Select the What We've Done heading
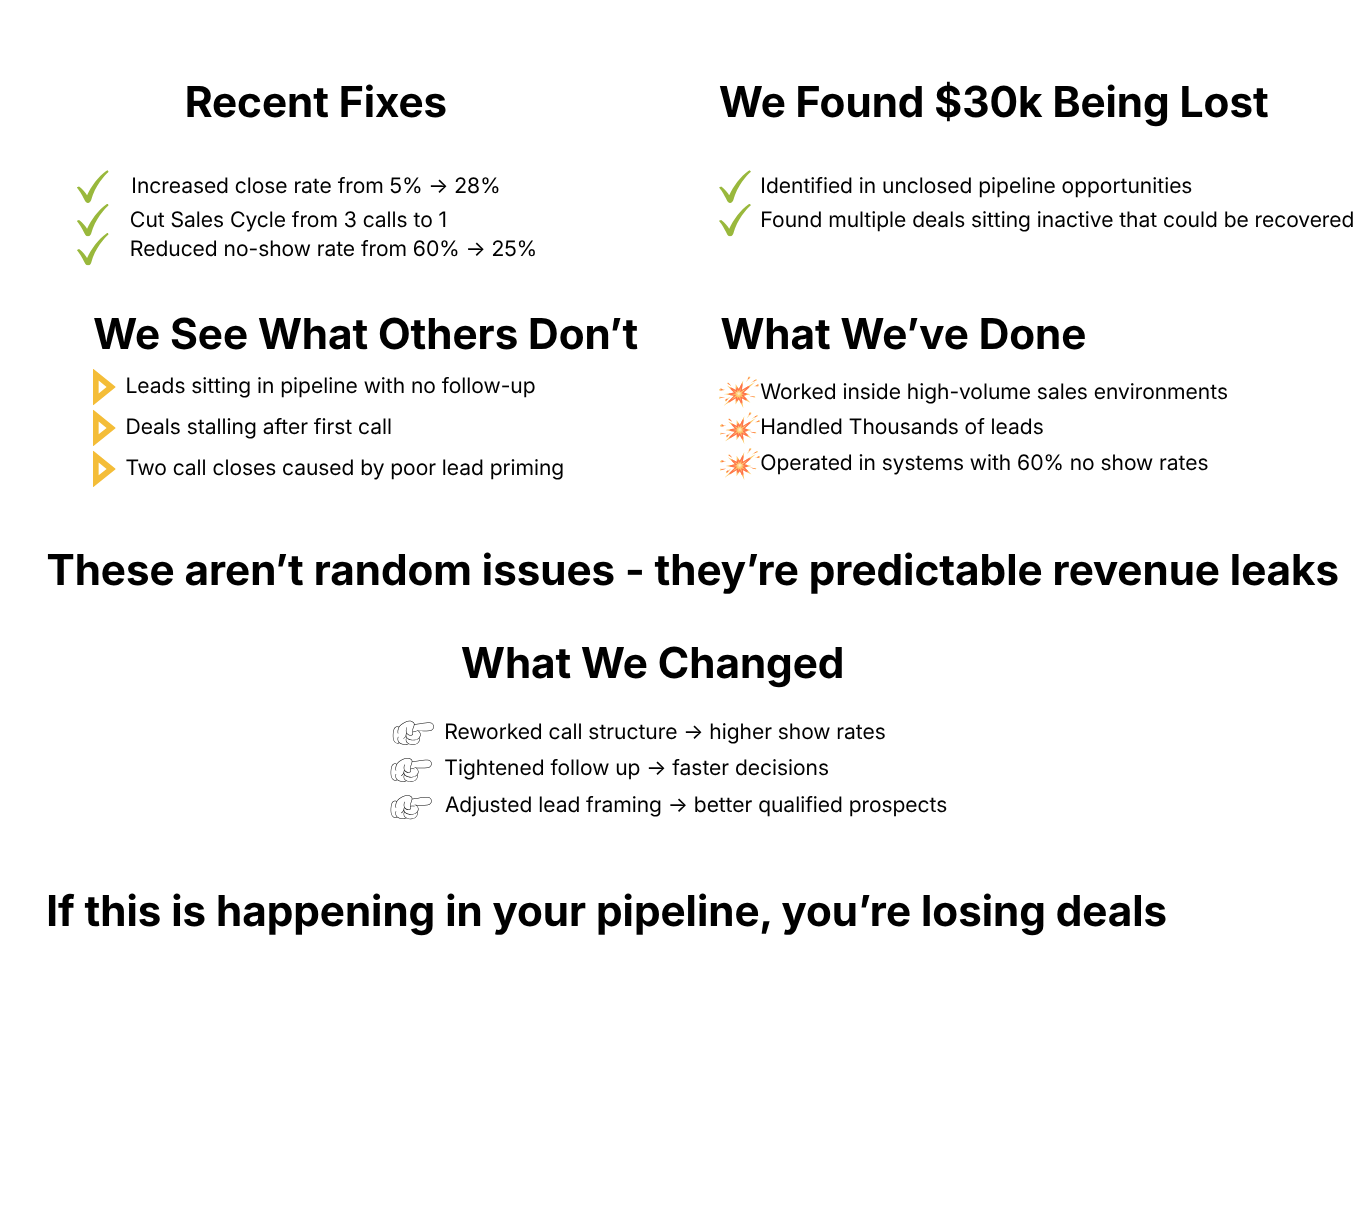Screen dimensions: 1366x1217 [x=903, y=335]
